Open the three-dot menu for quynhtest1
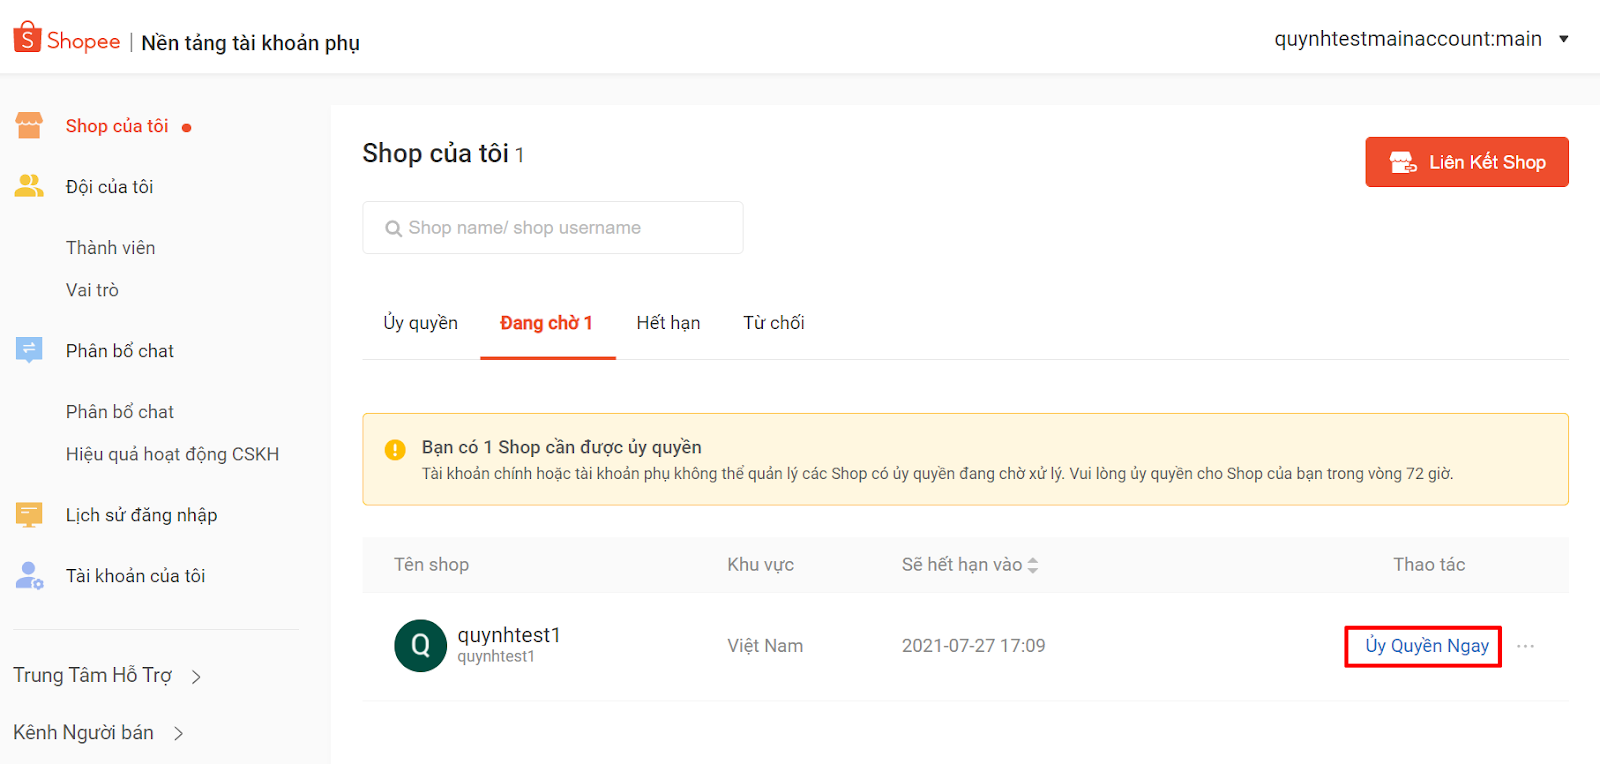The height and width of the screenshot is (764, 1600). (x=1525, y=646)
